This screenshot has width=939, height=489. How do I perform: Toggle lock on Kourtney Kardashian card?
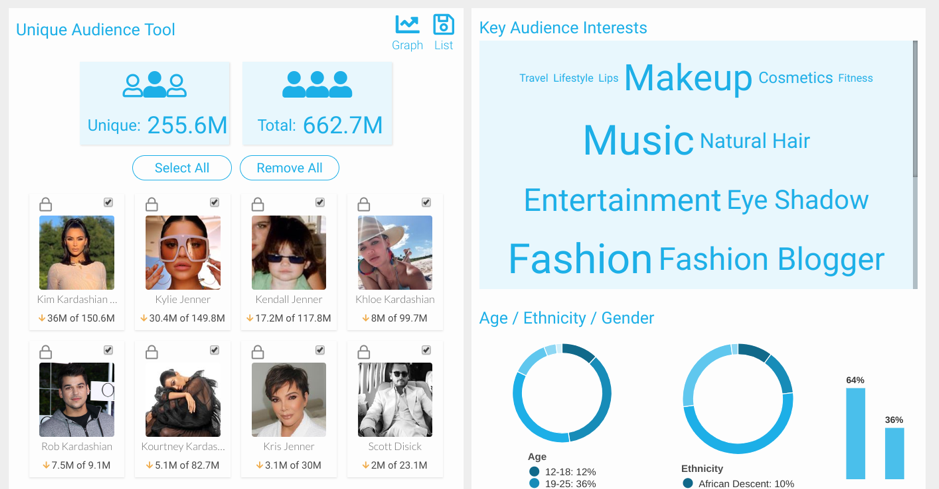(x=152, y=351)
